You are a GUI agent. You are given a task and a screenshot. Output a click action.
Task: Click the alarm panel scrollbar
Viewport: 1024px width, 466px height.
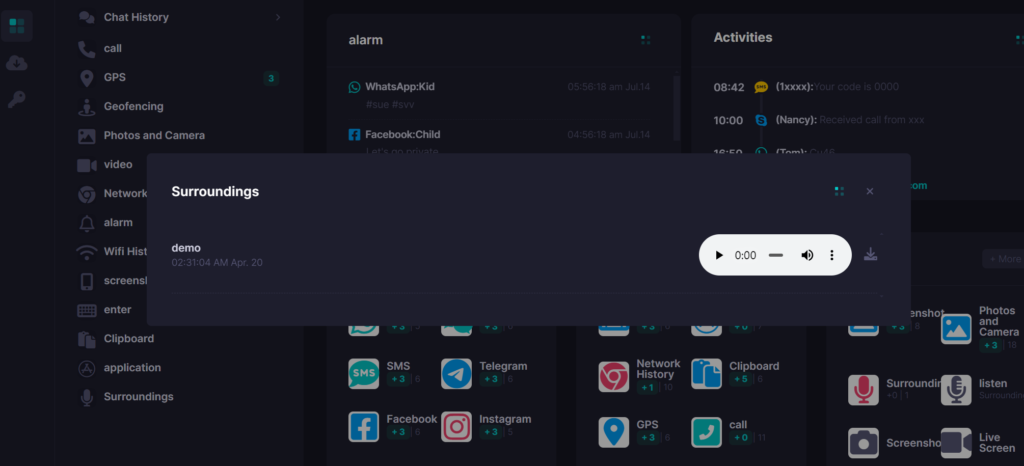pyautogui.click(x=676, y=108)
